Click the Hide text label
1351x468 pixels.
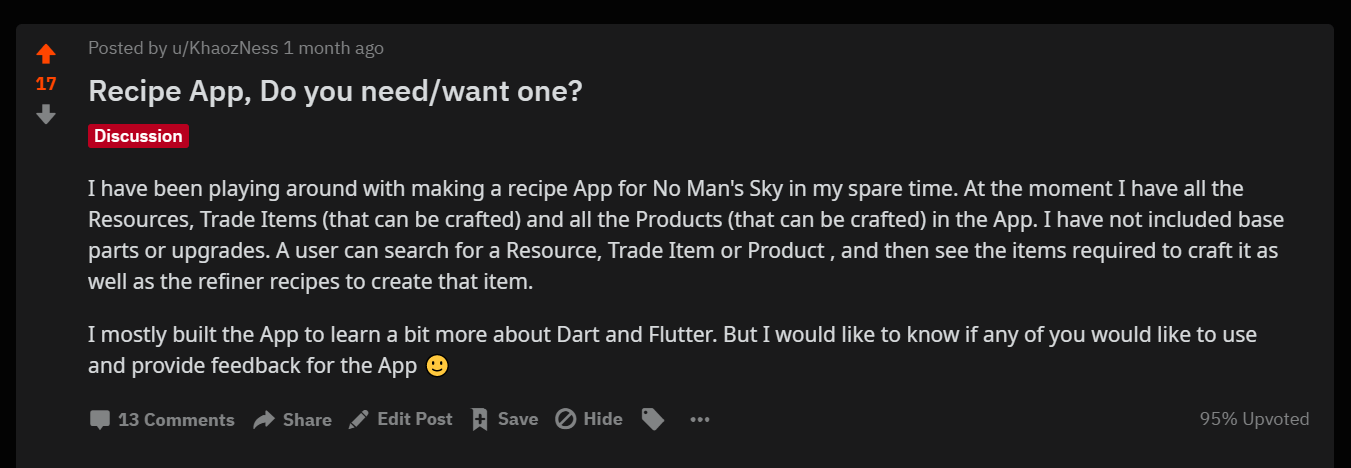pyautogui.click(x=603, y=419)
